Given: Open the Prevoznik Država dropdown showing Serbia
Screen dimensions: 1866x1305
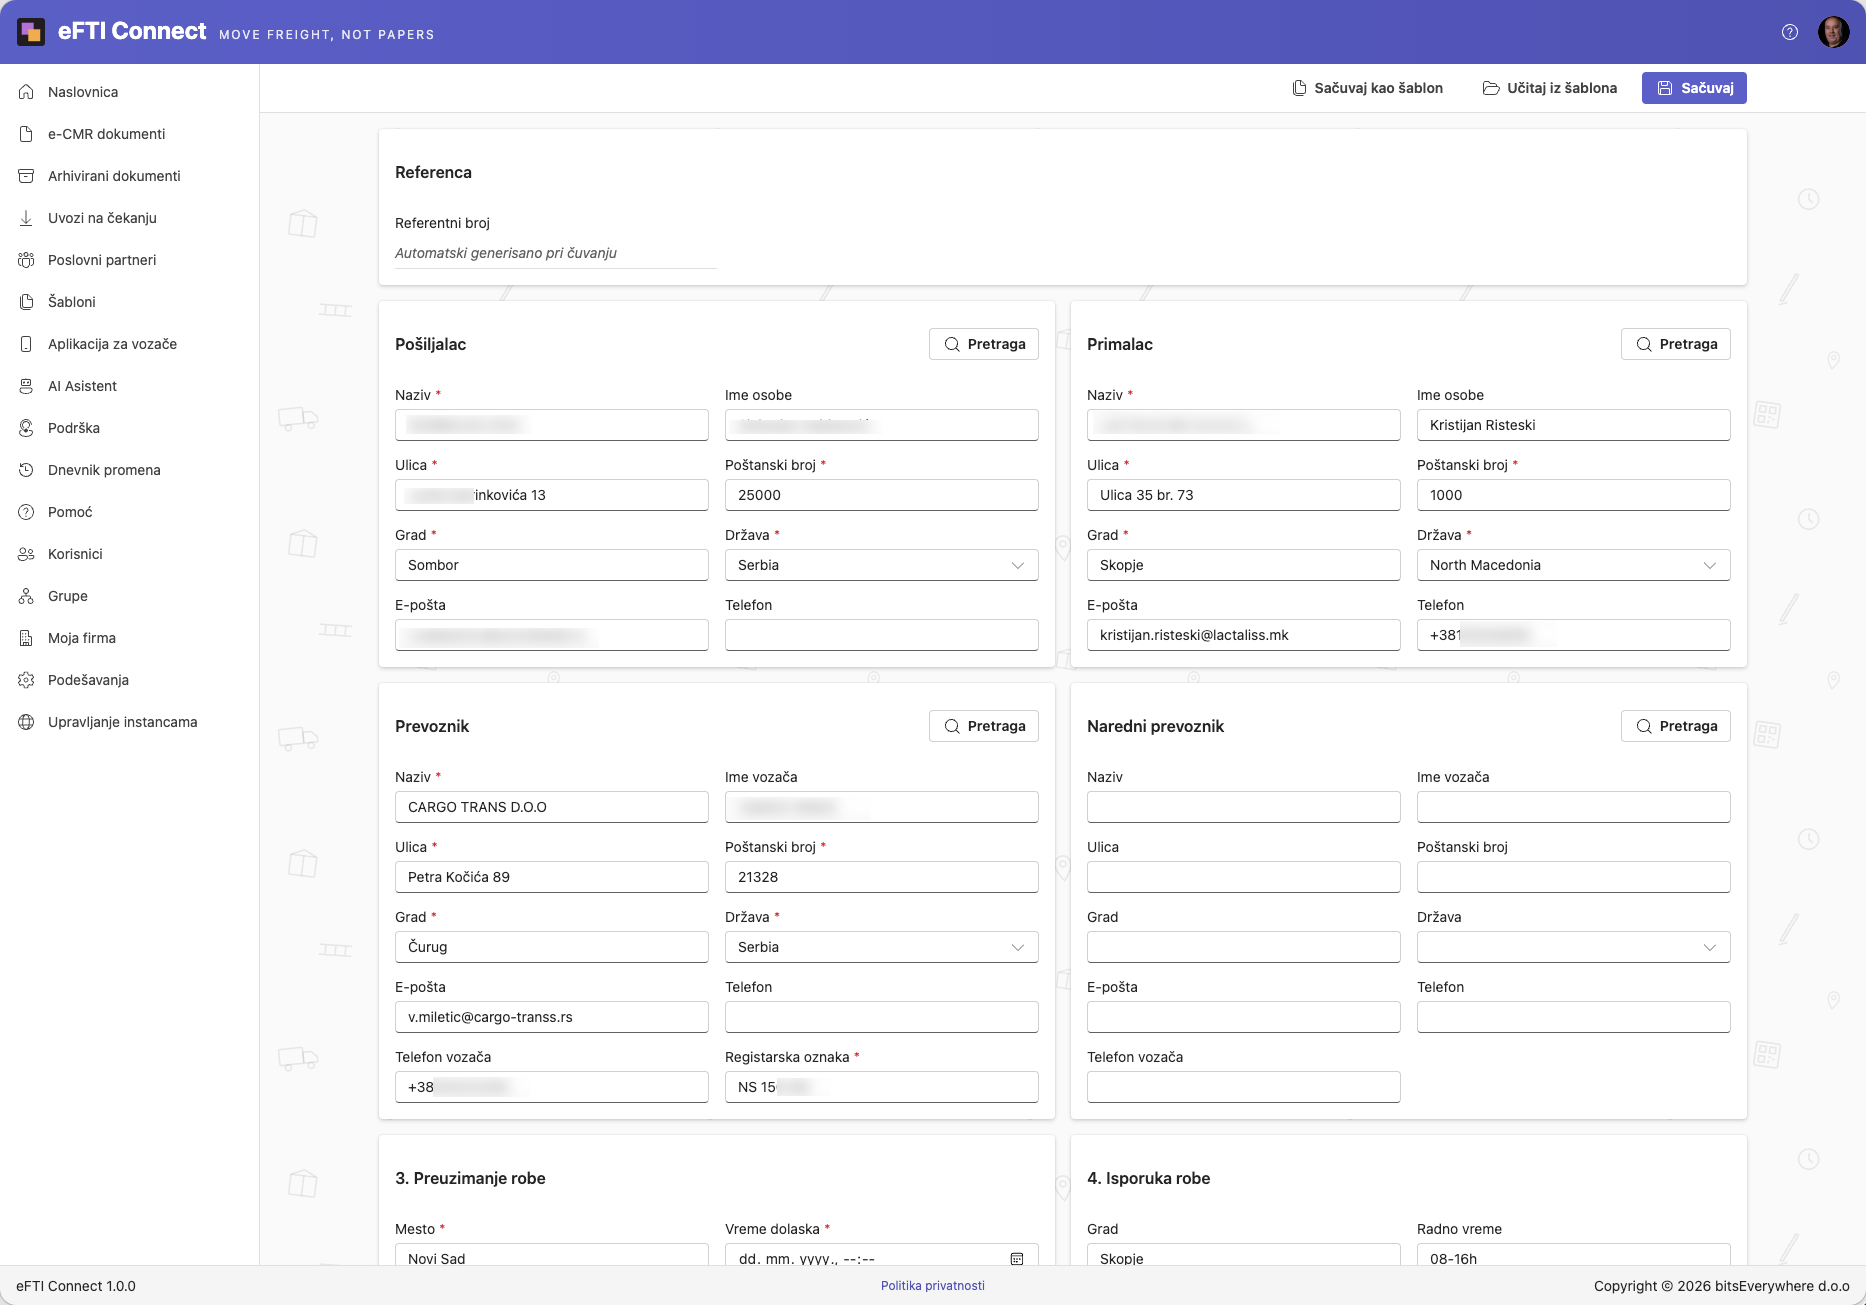Looking at the screenshot, I should pyautogui.click(x=882, y=947).
